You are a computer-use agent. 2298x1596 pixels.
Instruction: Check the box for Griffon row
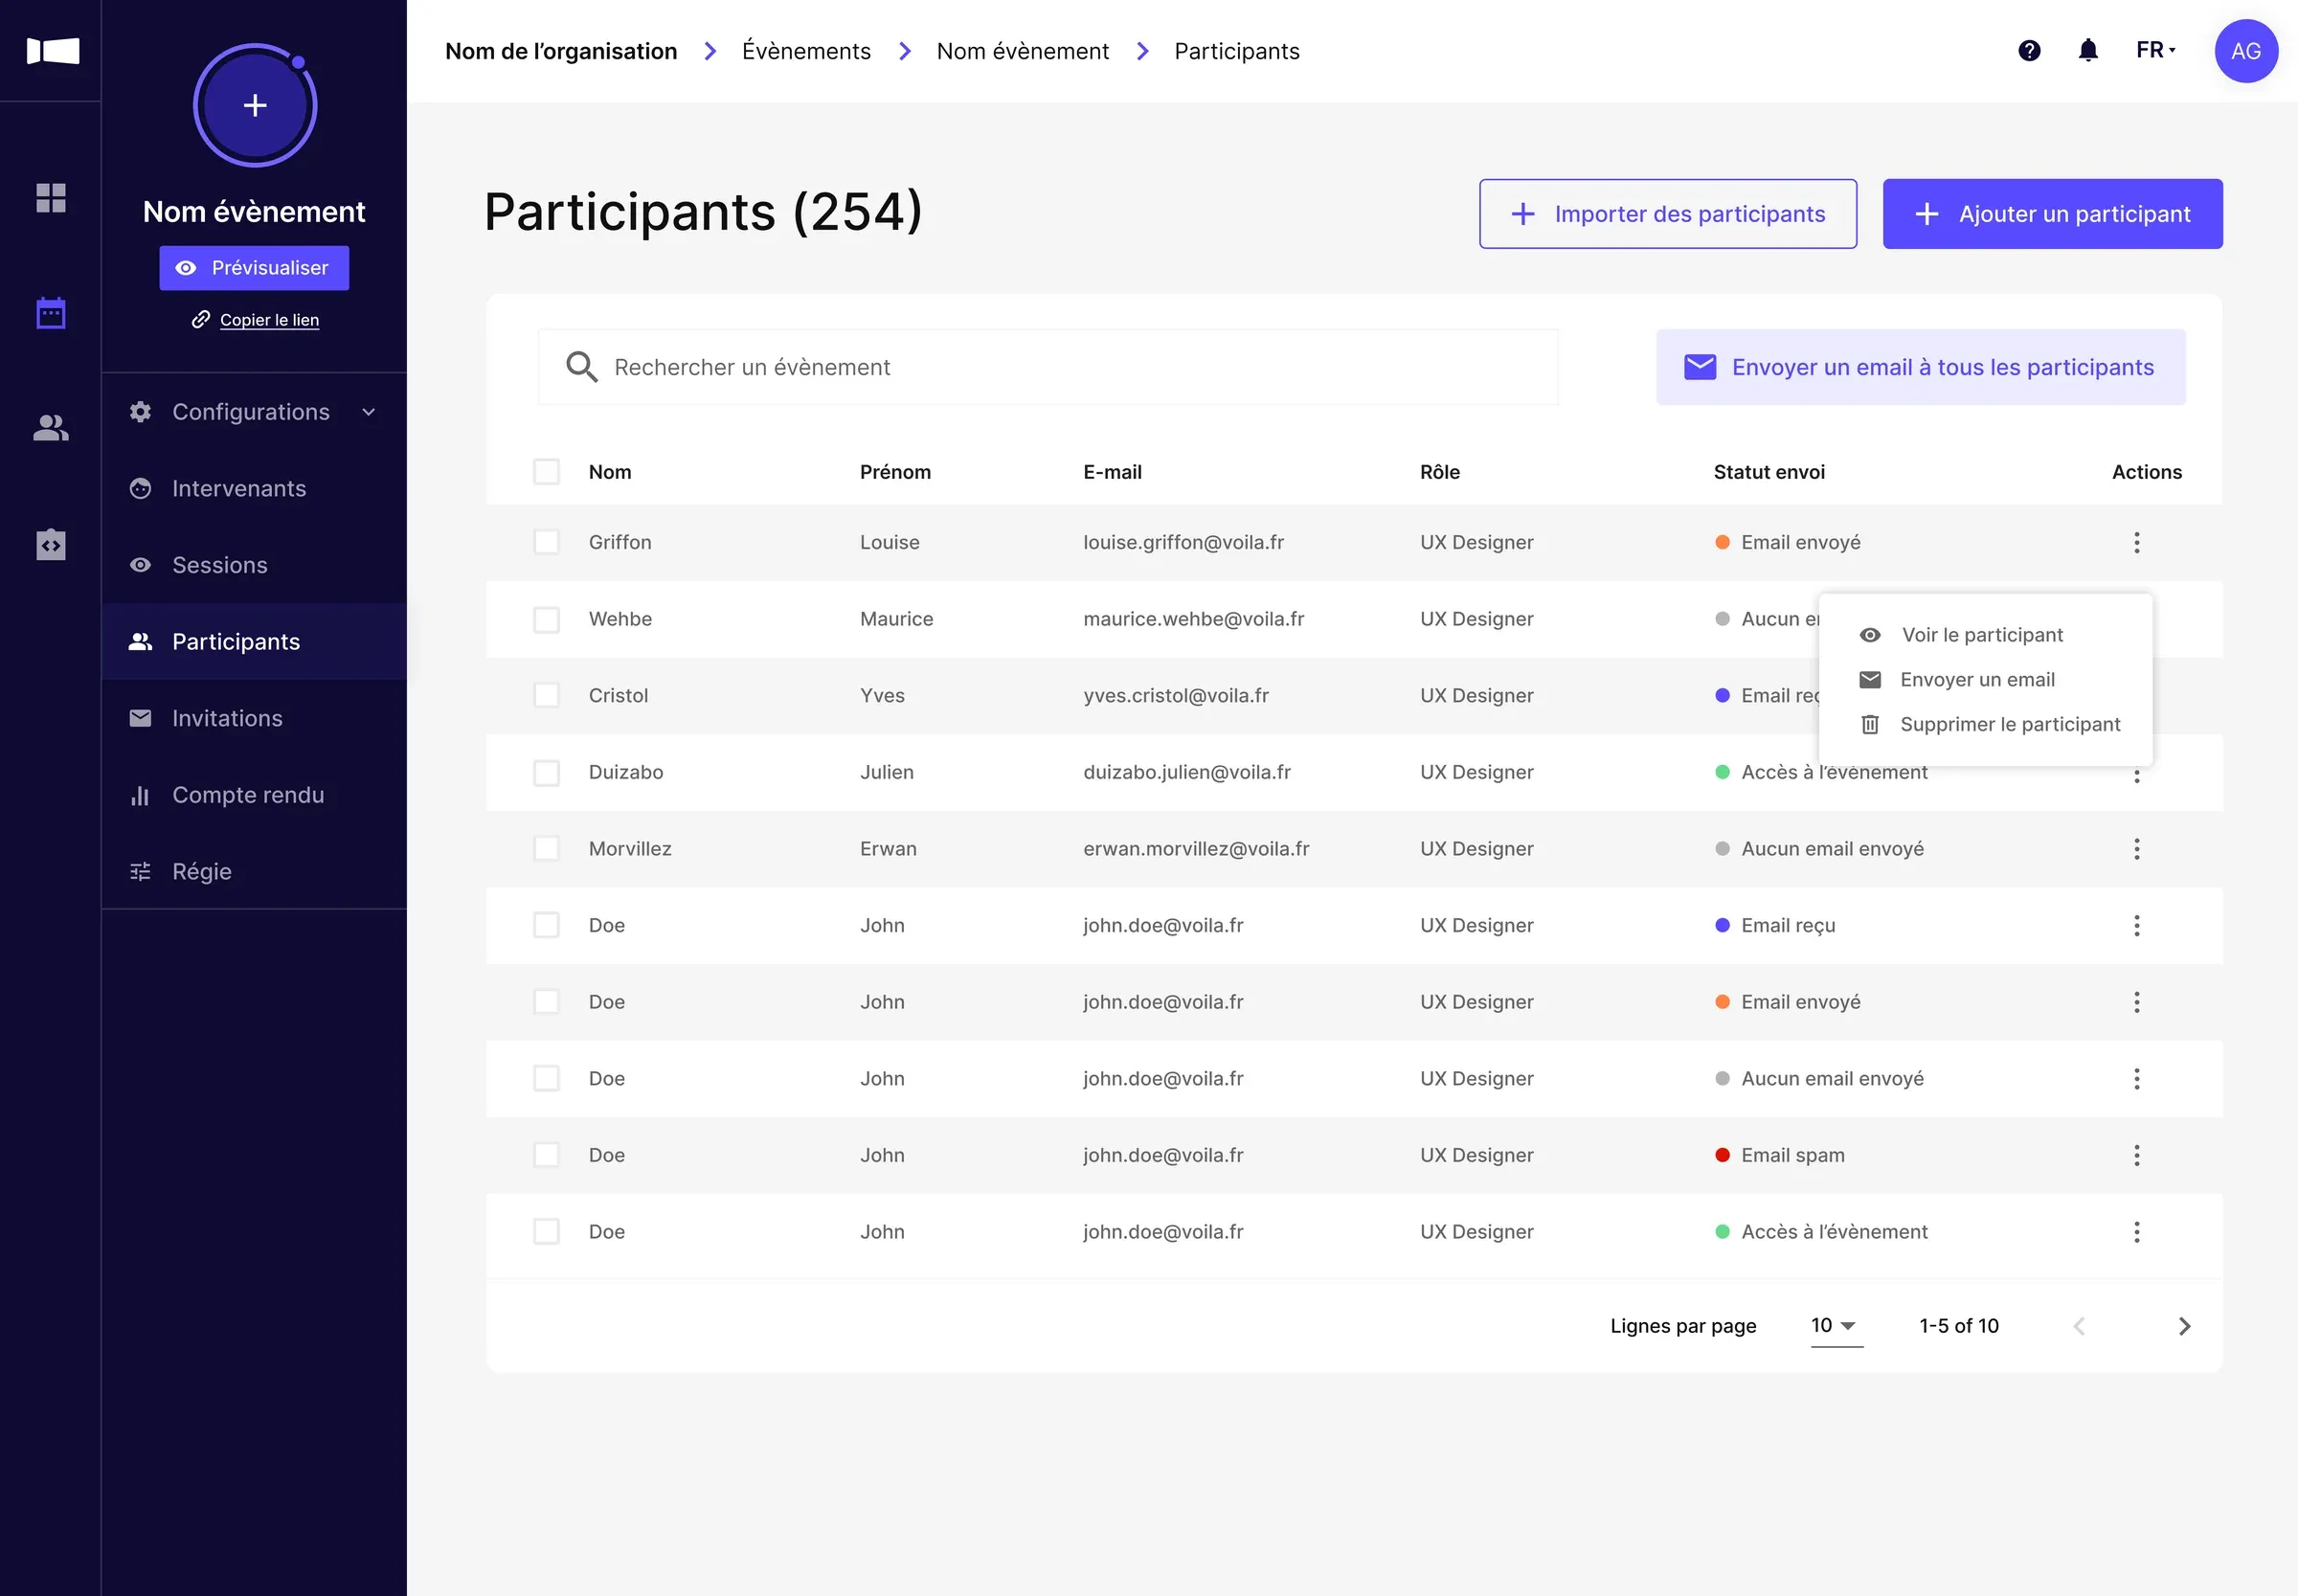pyautogui.click(x=546, y=542)
